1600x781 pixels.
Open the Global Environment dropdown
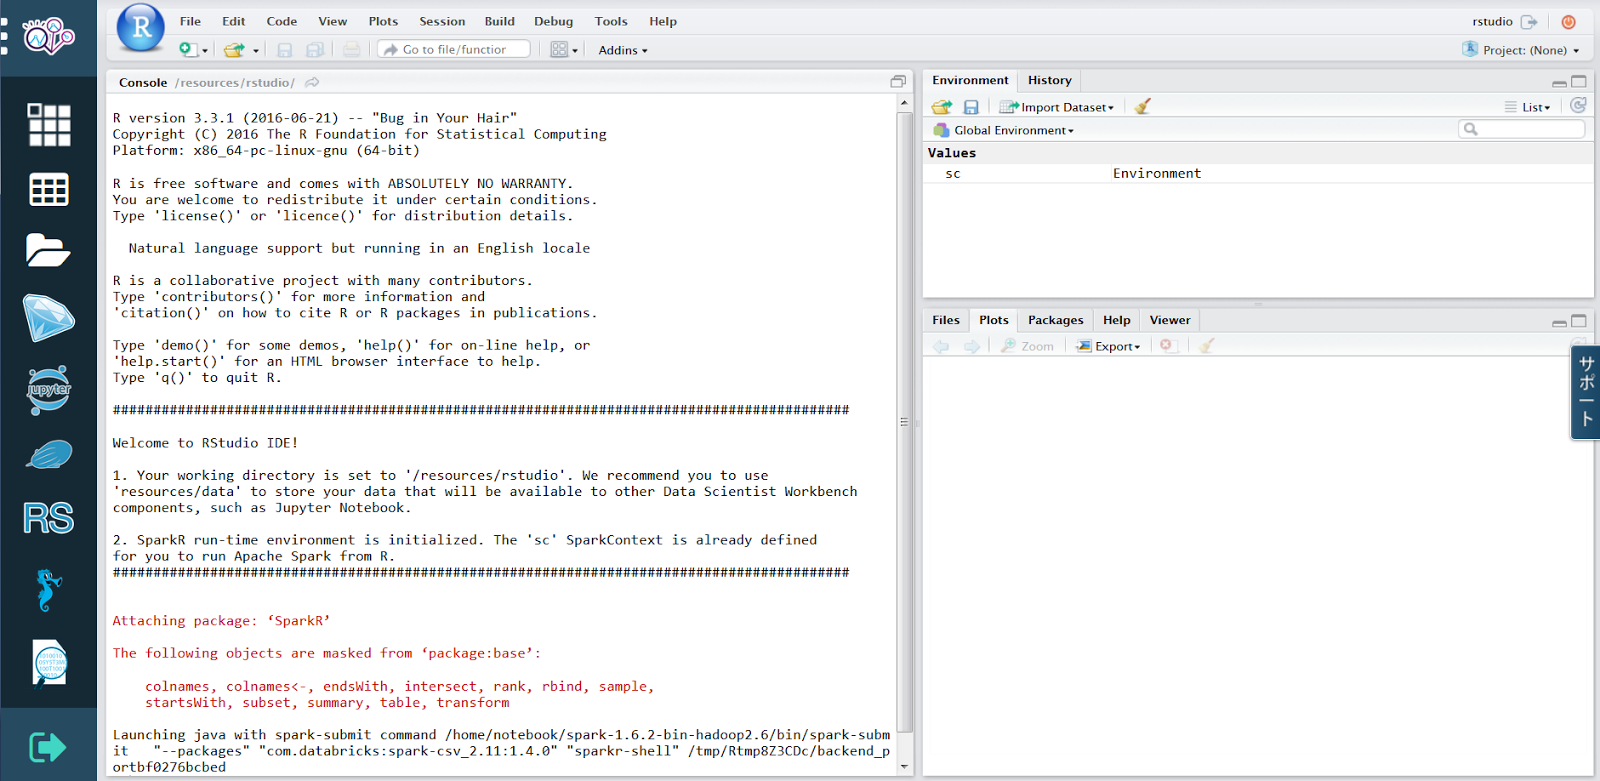click(1004, 130)
